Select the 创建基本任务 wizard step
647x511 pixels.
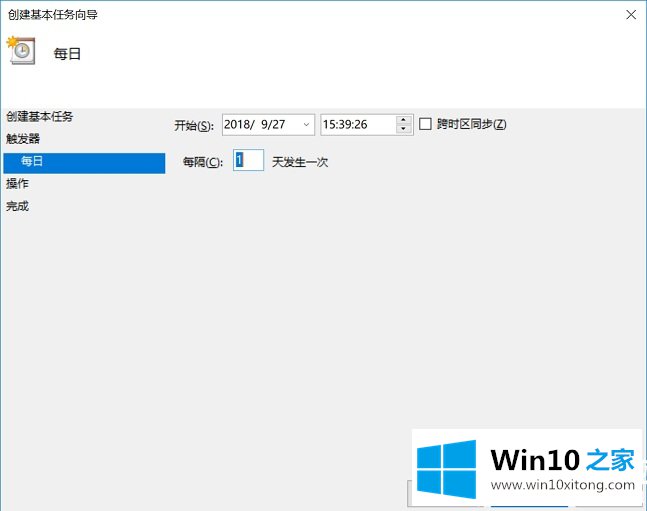click(39, 116)
